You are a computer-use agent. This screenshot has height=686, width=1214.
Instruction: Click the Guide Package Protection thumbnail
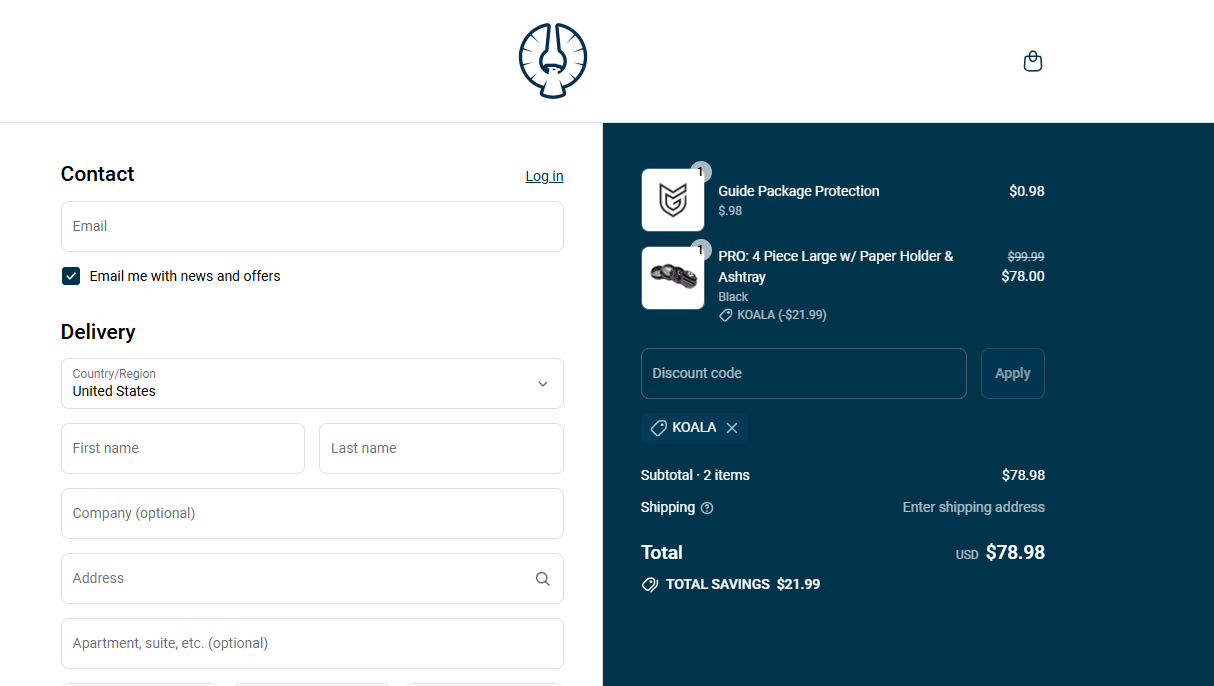[x=672, y=200]
